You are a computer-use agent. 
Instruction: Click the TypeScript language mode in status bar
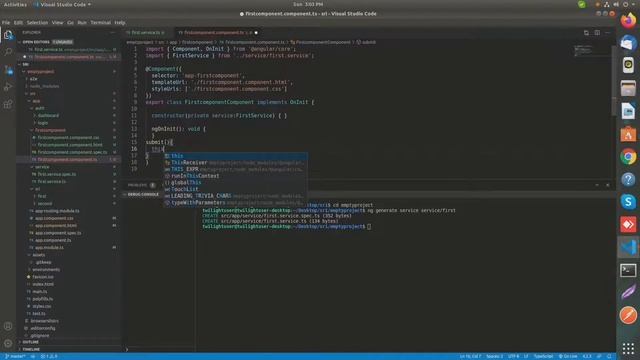click(x=543, y=356)
